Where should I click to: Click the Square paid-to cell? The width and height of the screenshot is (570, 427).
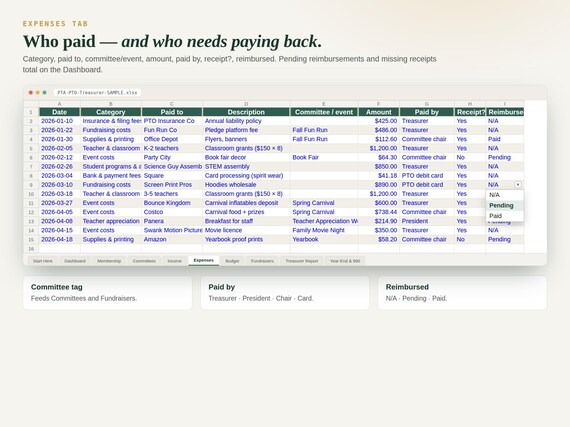(172, 176)
